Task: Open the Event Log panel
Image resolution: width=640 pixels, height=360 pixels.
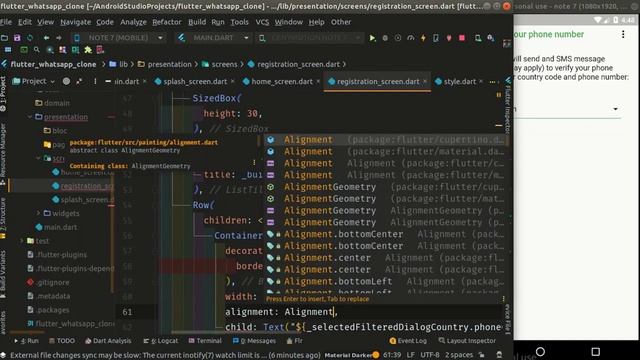Action: click(408, 341)
